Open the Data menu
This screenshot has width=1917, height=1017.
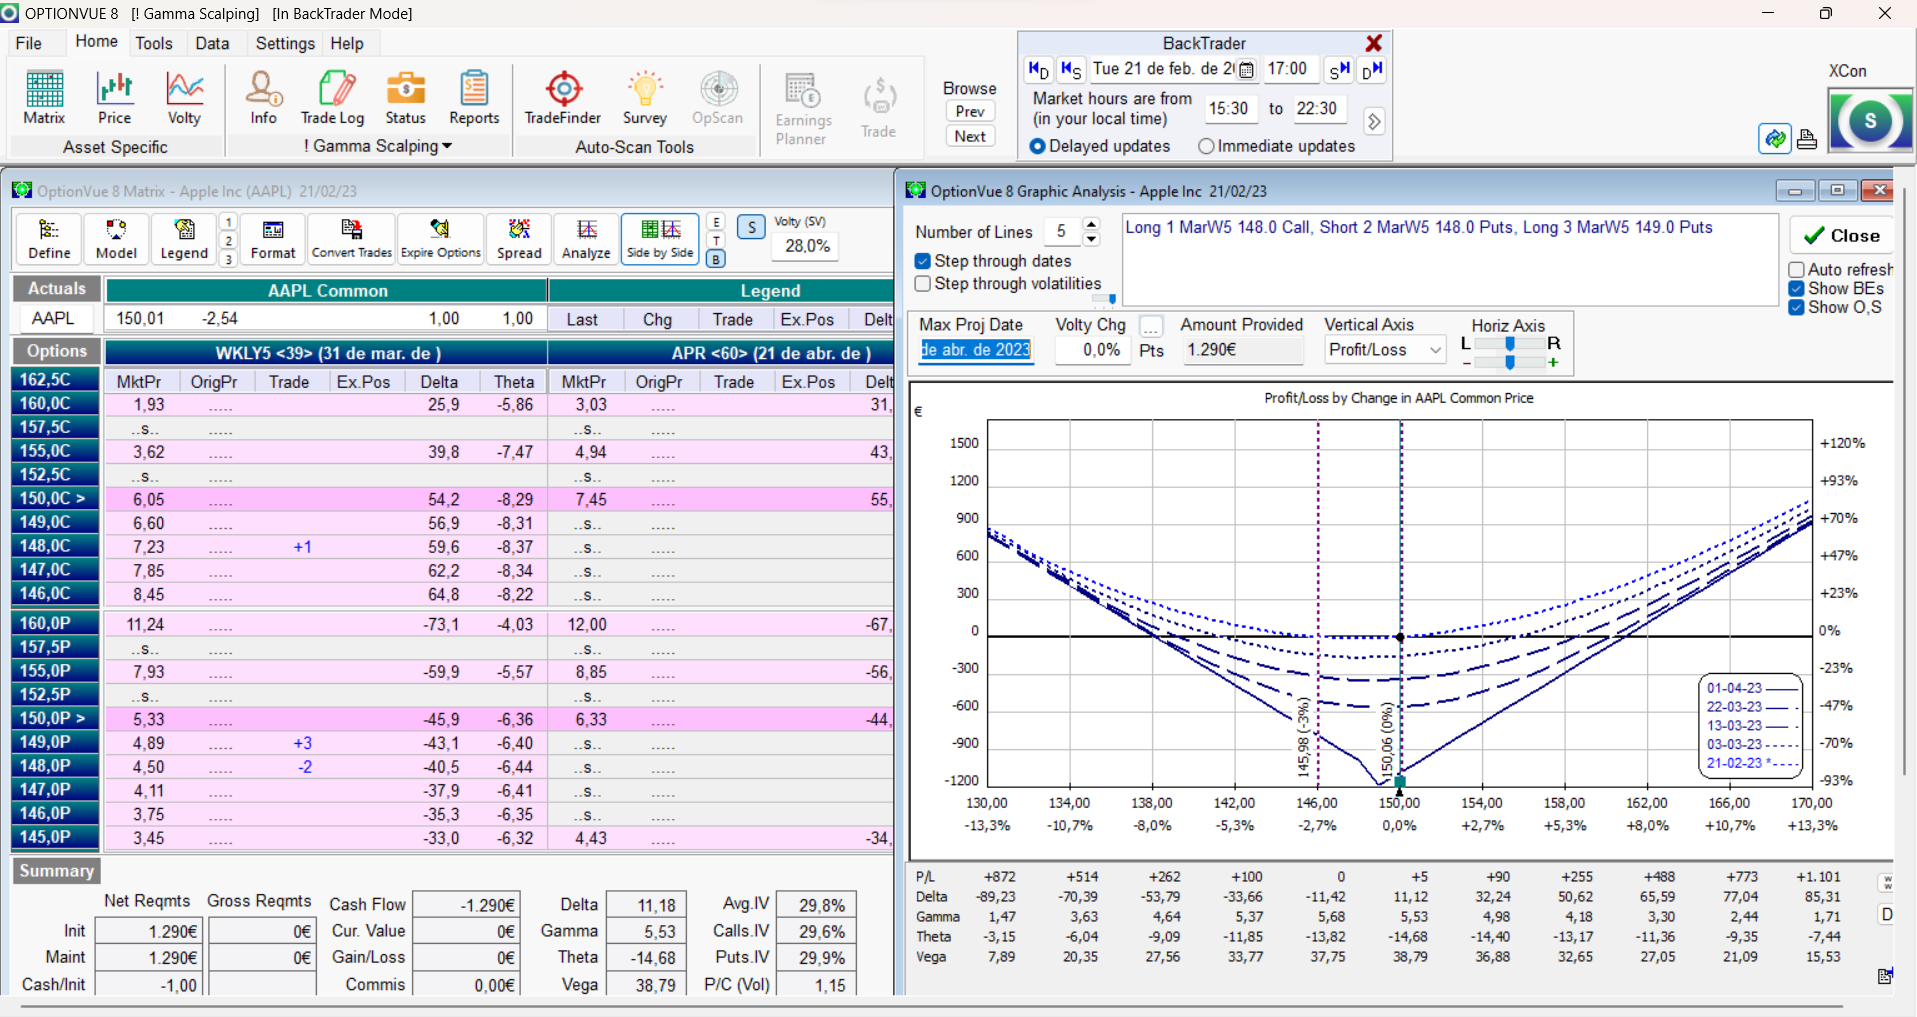(212, 43)
